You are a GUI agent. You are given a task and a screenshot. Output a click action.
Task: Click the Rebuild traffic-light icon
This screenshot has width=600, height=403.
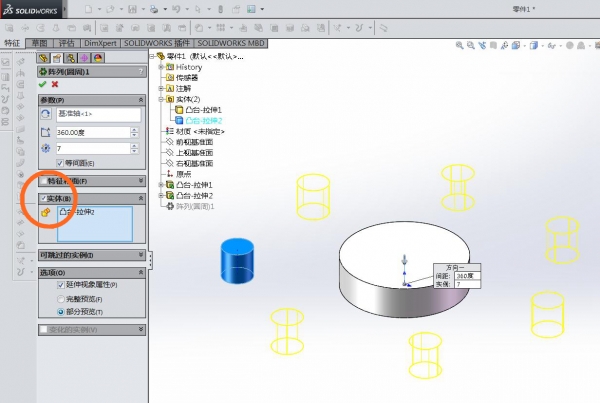coord(220,9)
